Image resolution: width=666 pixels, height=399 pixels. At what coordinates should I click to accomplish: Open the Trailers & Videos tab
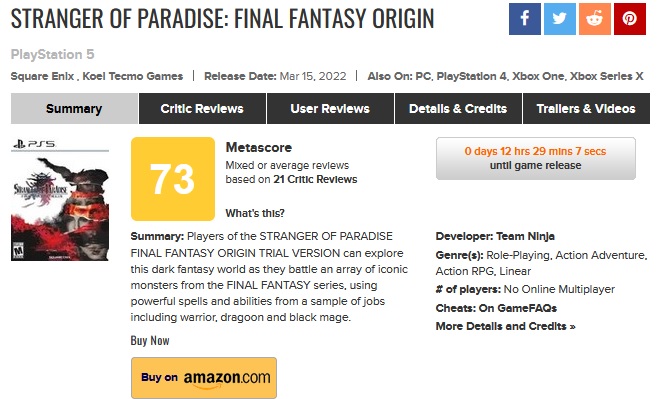[x=586, y=109]
